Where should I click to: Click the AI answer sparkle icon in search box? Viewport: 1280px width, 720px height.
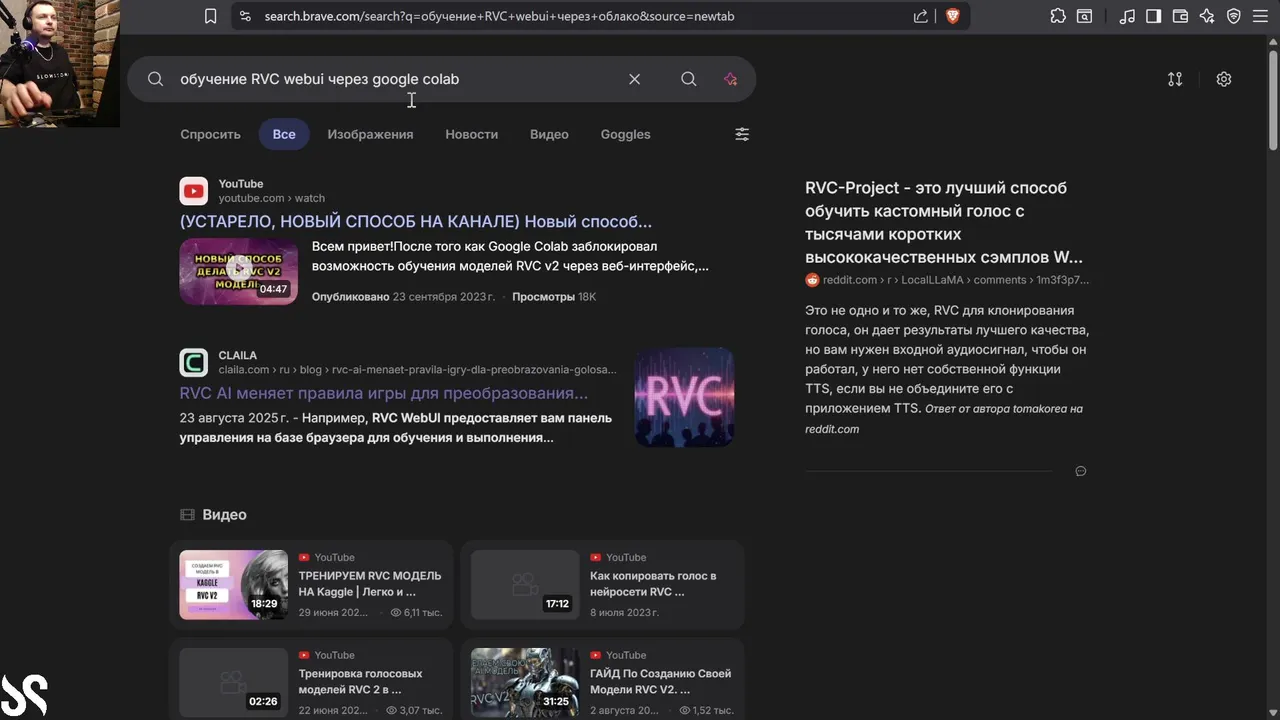[x=730, y=79]
